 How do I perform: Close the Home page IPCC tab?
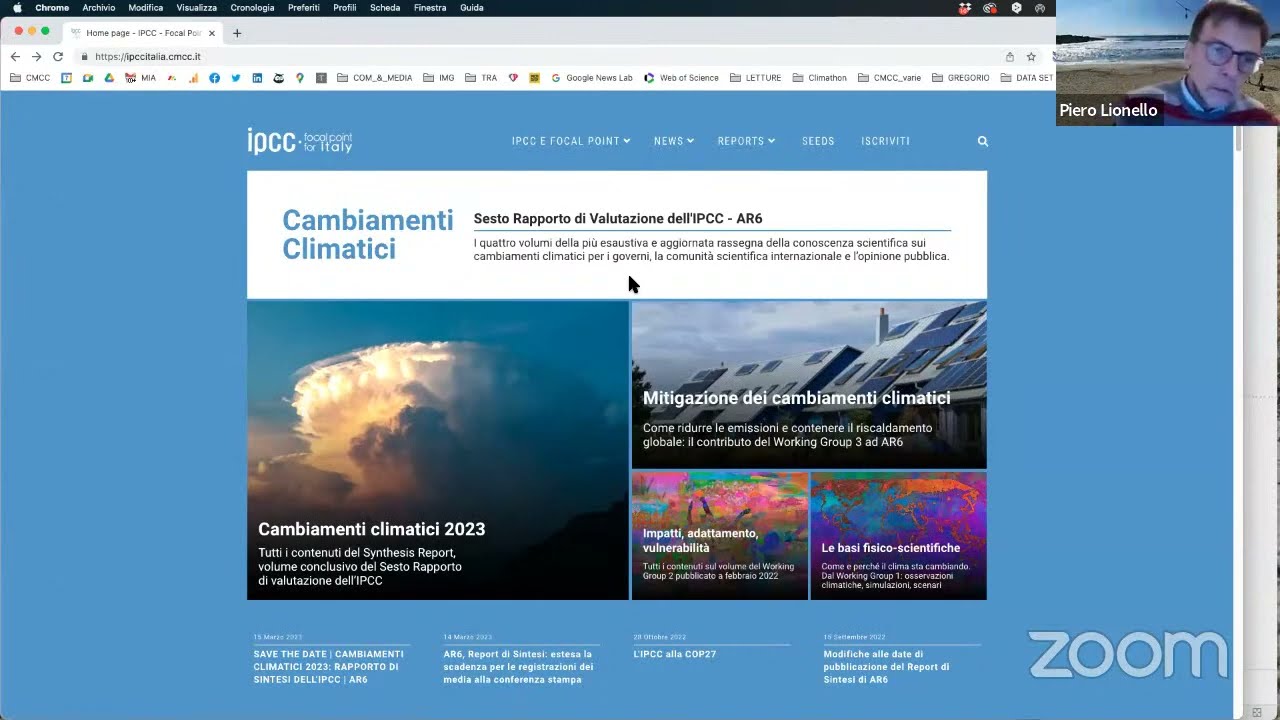212,33
